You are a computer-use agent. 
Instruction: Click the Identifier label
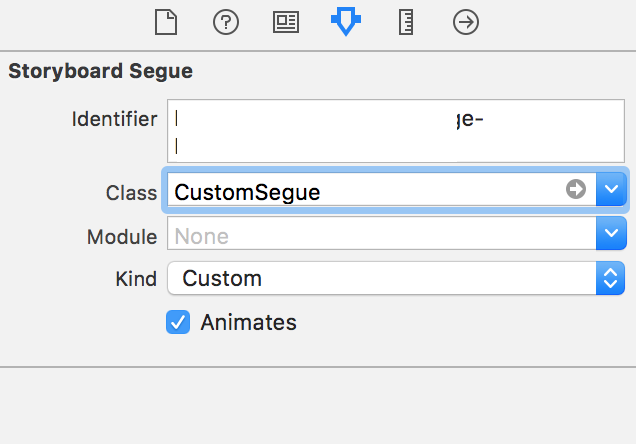114,119
